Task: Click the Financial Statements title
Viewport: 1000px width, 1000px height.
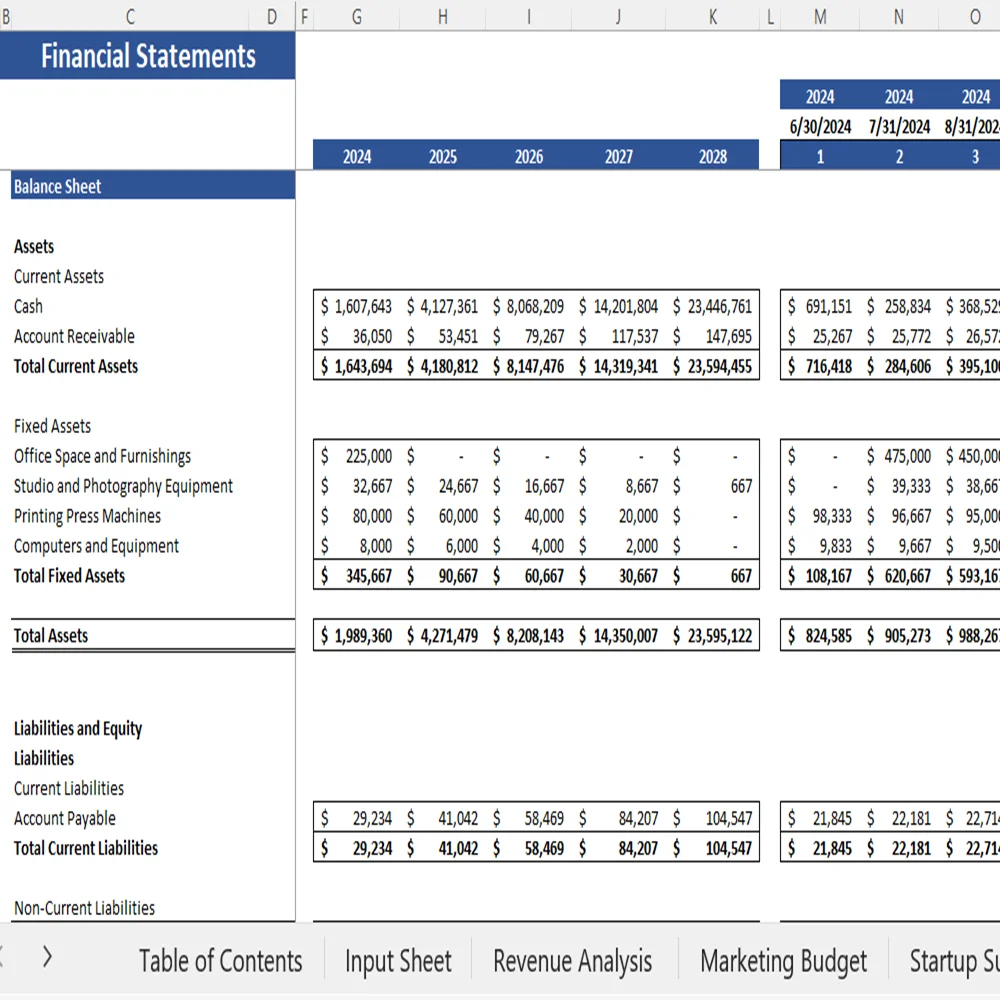Action: 146,56
